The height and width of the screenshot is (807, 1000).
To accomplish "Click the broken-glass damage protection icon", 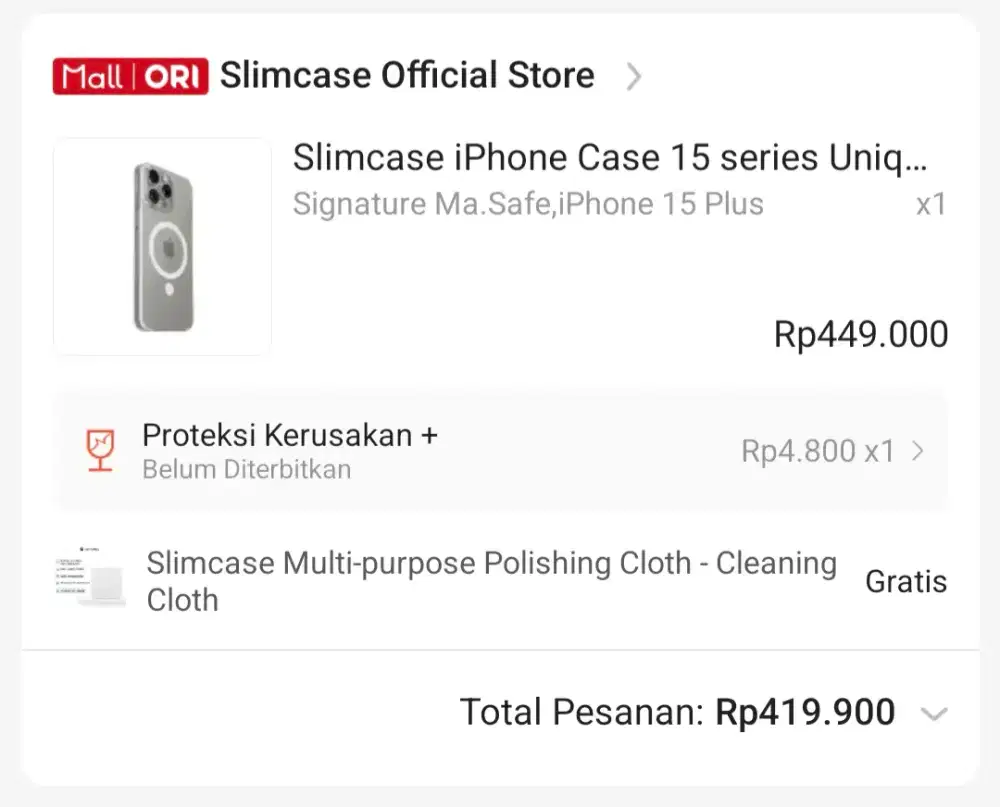I will [100, 450].
